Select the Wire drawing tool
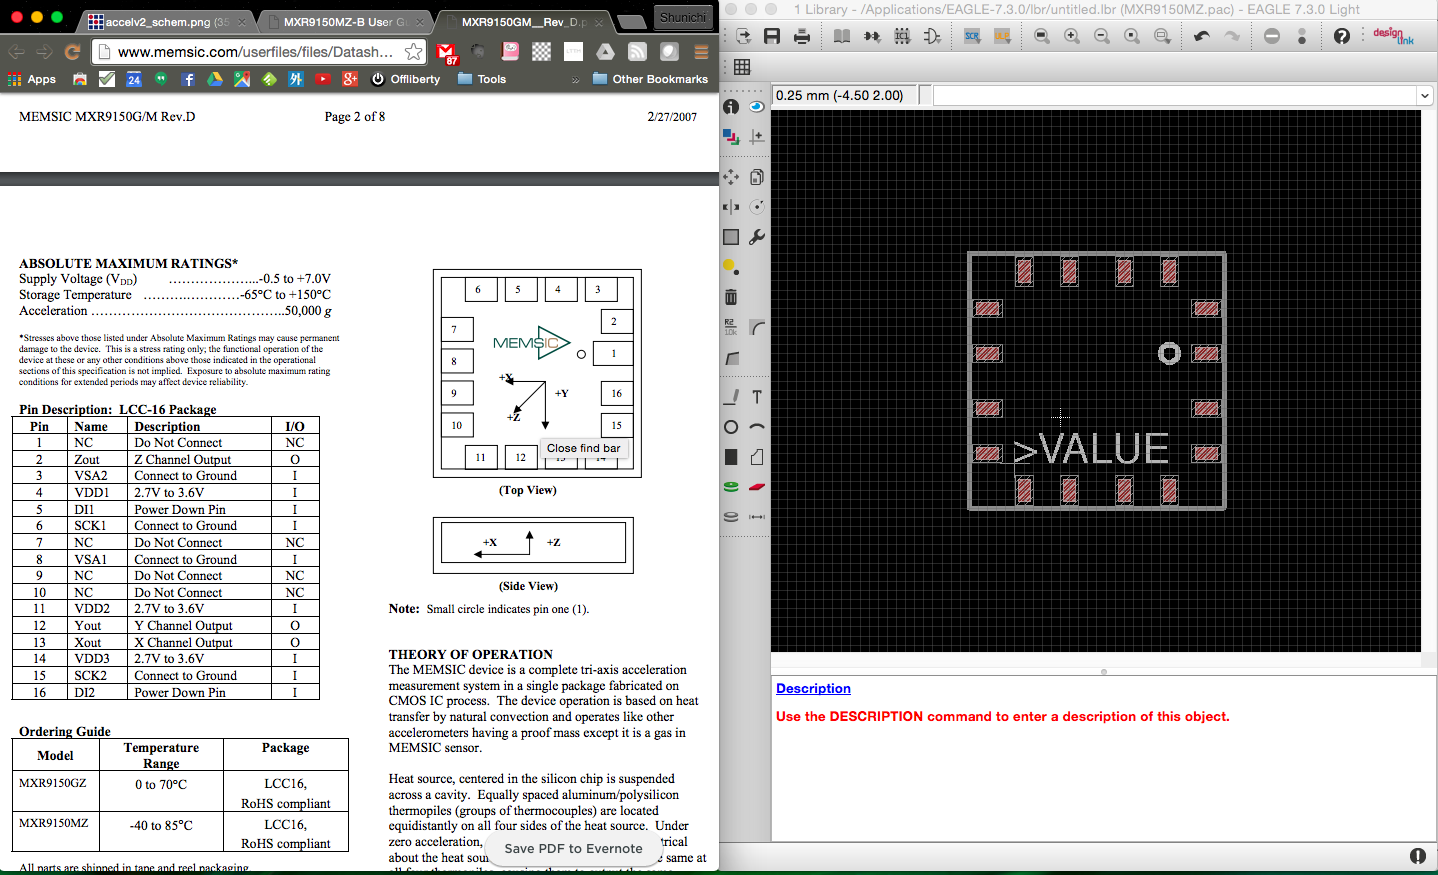1438x875 pixels. [731, 397]
